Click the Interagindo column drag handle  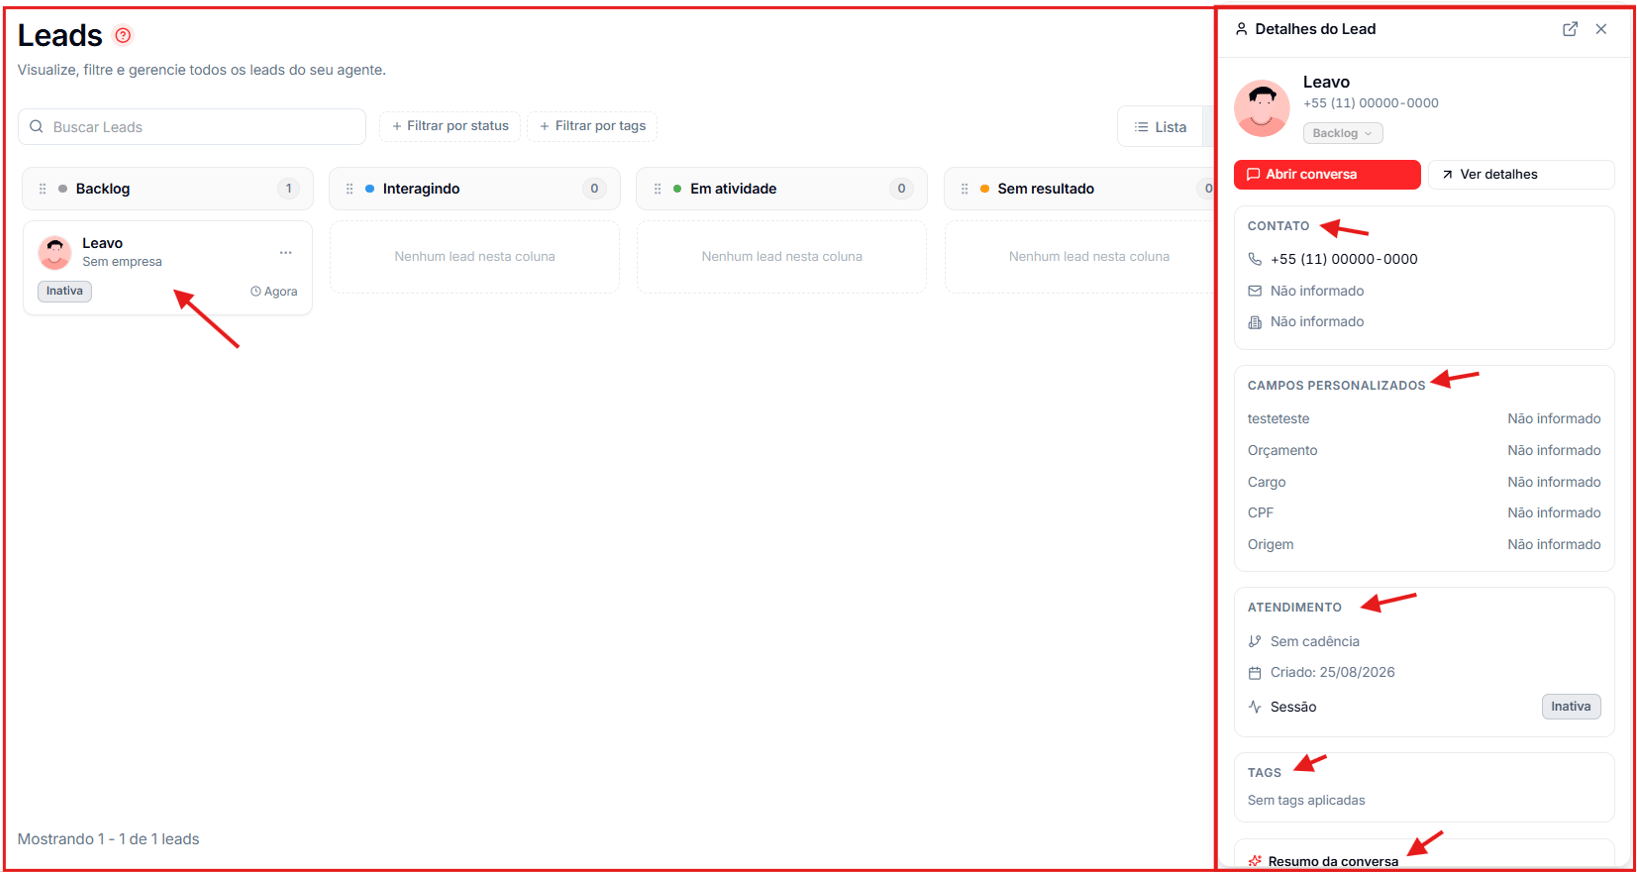pos(349,189)
